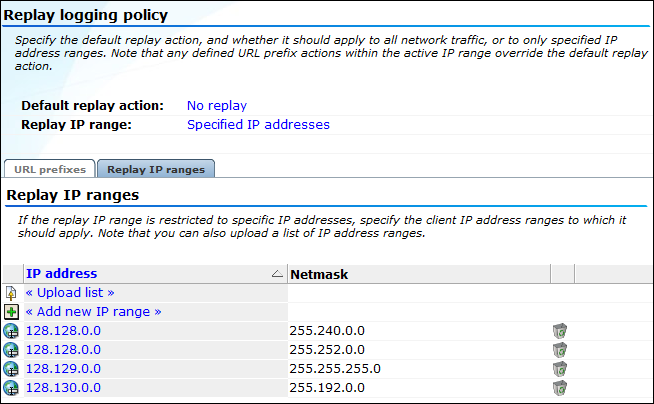Select the 255.252.0.0 netmask cell
The width and height of the screenshot is (654, 404).
tap(327, 350)
